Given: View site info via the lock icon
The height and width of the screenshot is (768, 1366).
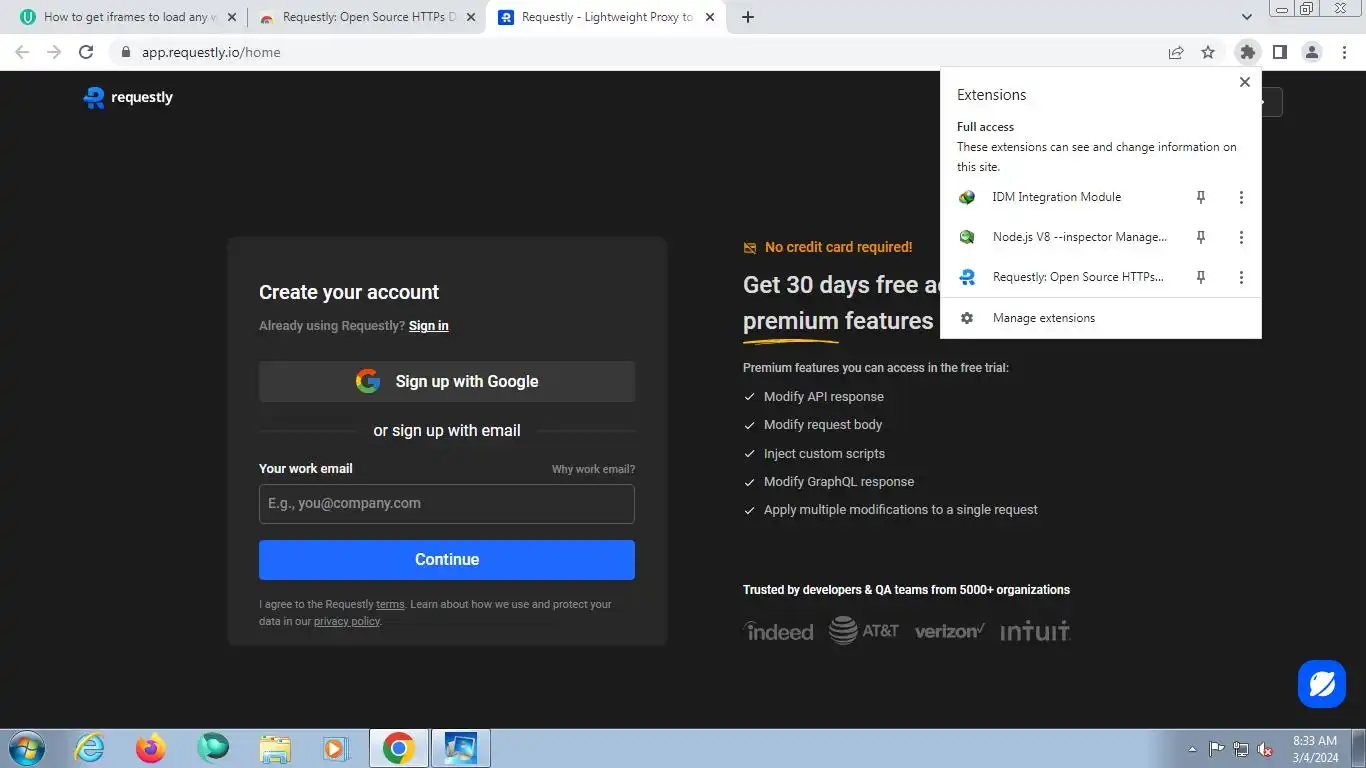Looking at the screenshot, I should tap(125, 52).
